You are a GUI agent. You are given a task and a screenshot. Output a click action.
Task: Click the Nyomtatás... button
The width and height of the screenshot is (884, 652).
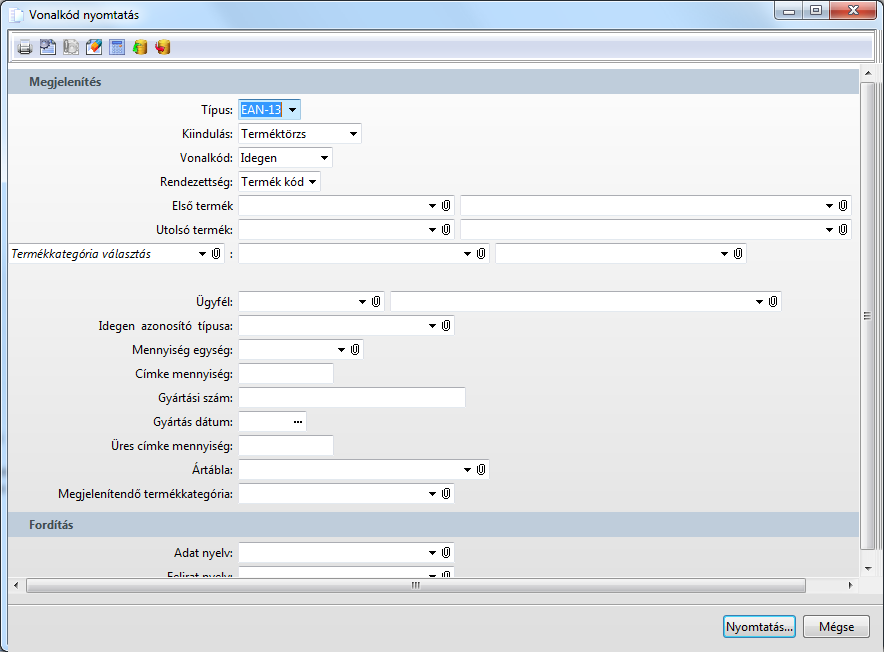click(759, 627)
